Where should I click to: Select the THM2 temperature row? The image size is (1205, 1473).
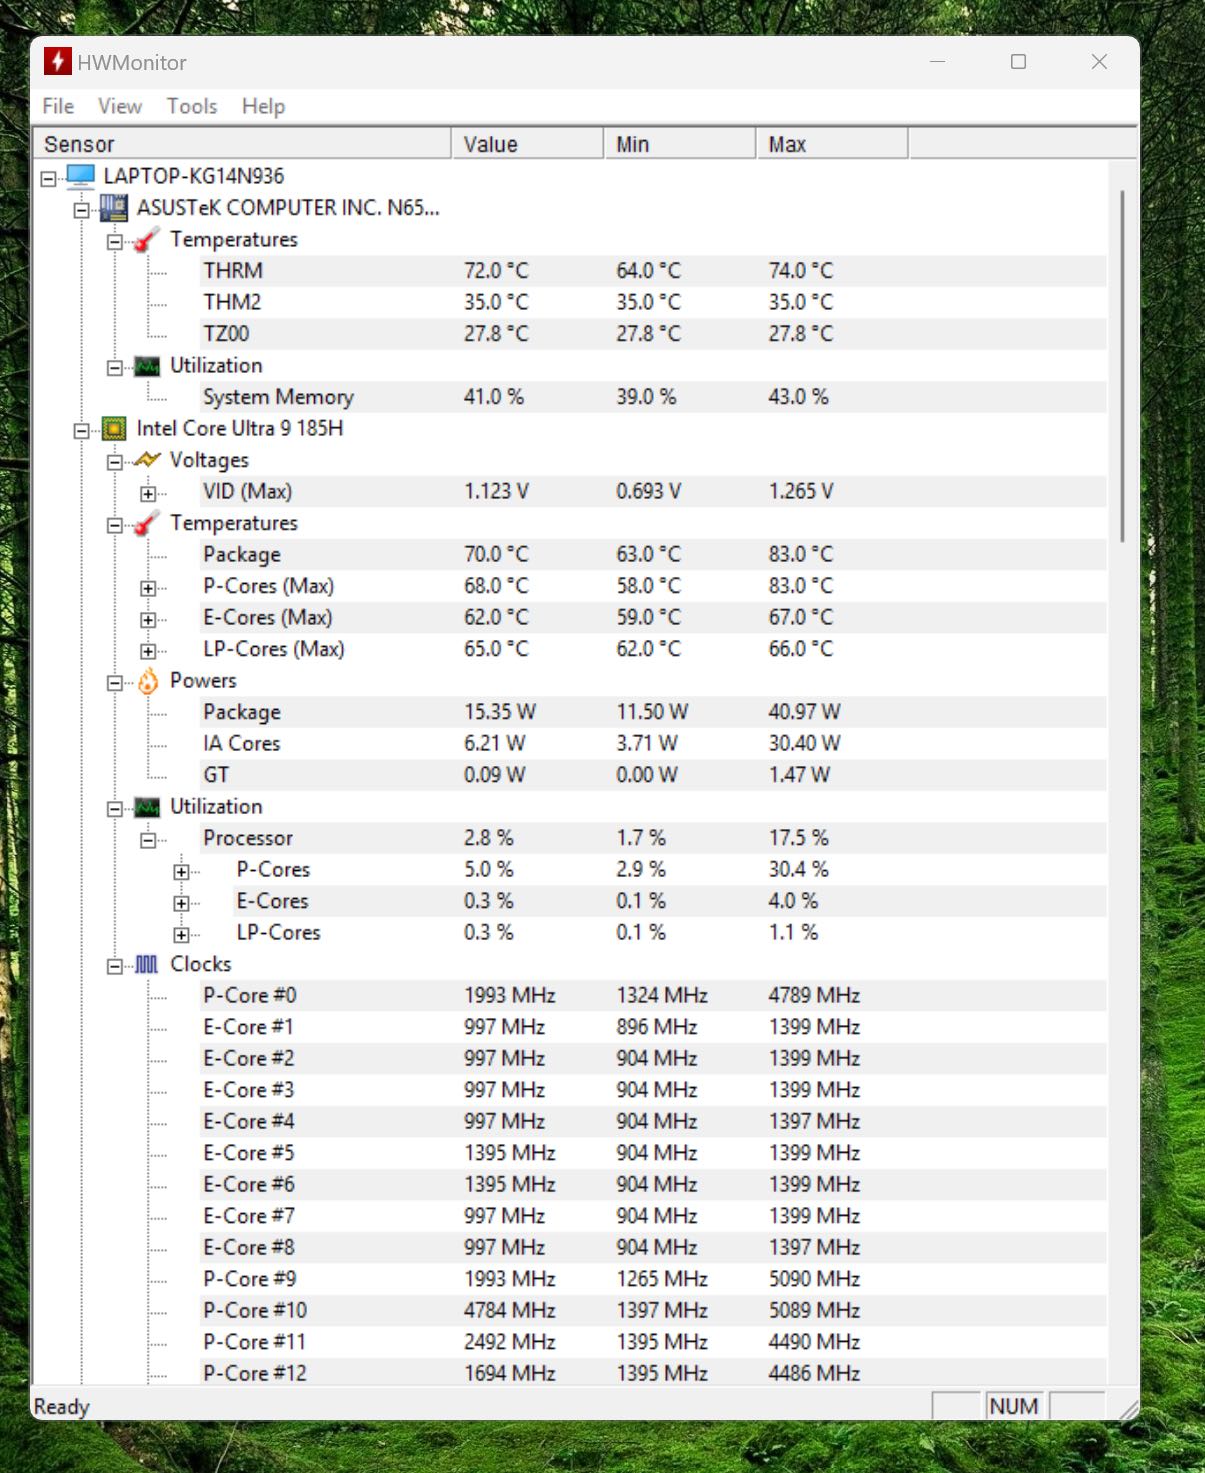coord(654,302)
